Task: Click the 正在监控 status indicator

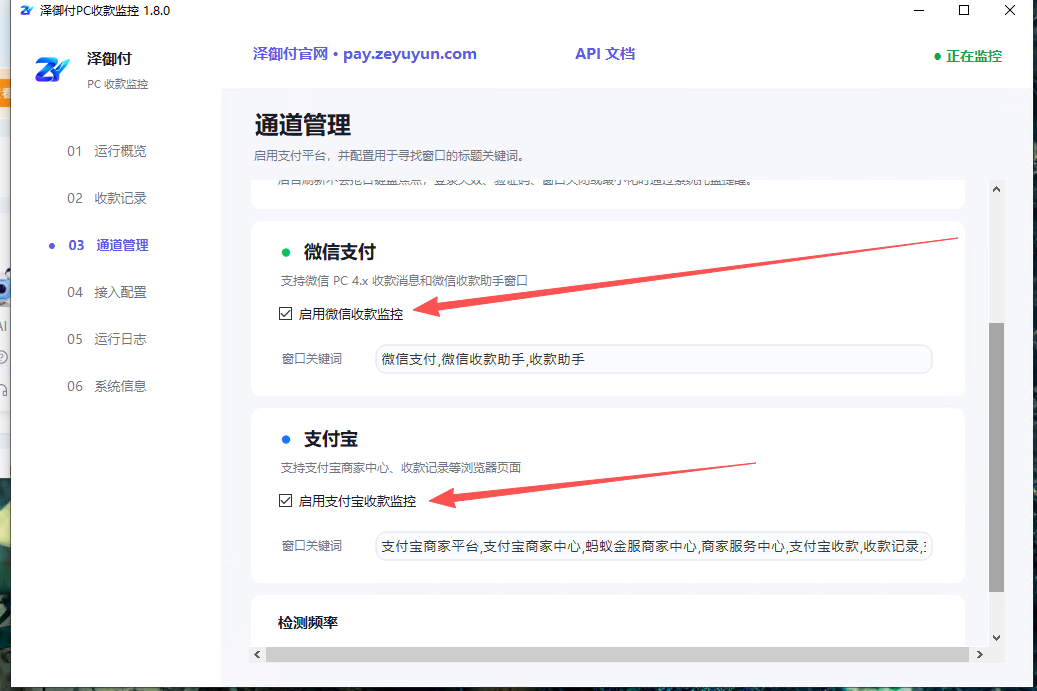Action: coord(968,56)
